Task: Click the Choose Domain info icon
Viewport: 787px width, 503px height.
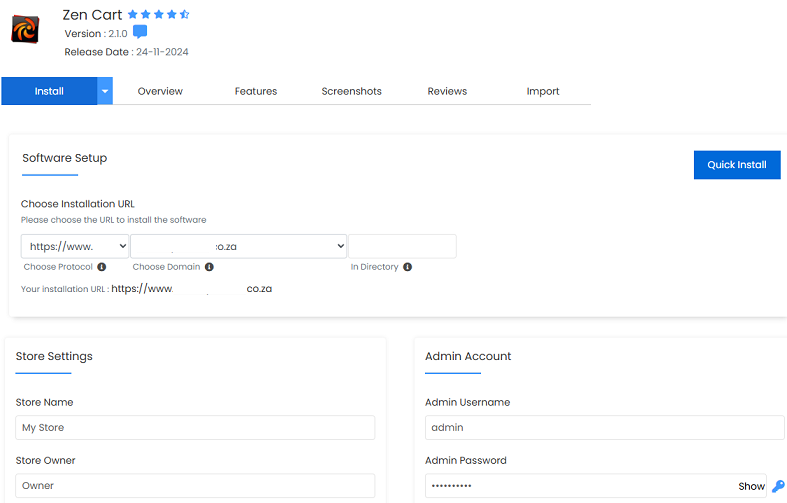Action: 209,267
